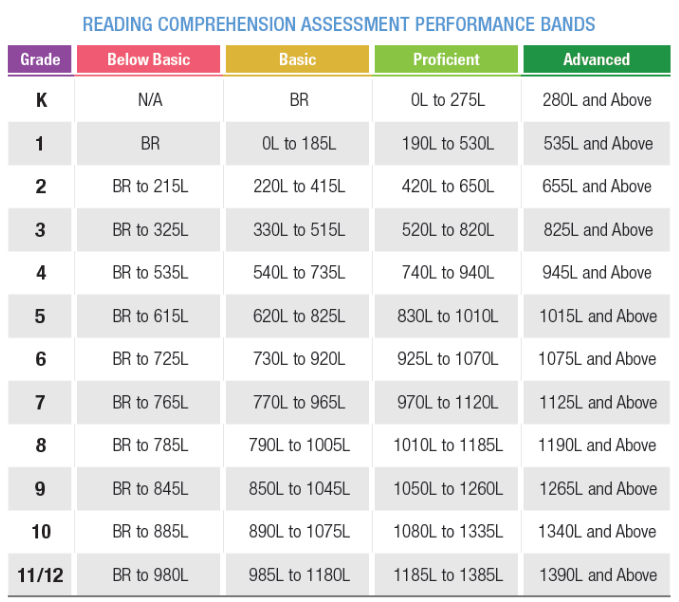Select the BR to 885L cell
The height and width of the screenshot is (602, 679).
click(149, 531)
